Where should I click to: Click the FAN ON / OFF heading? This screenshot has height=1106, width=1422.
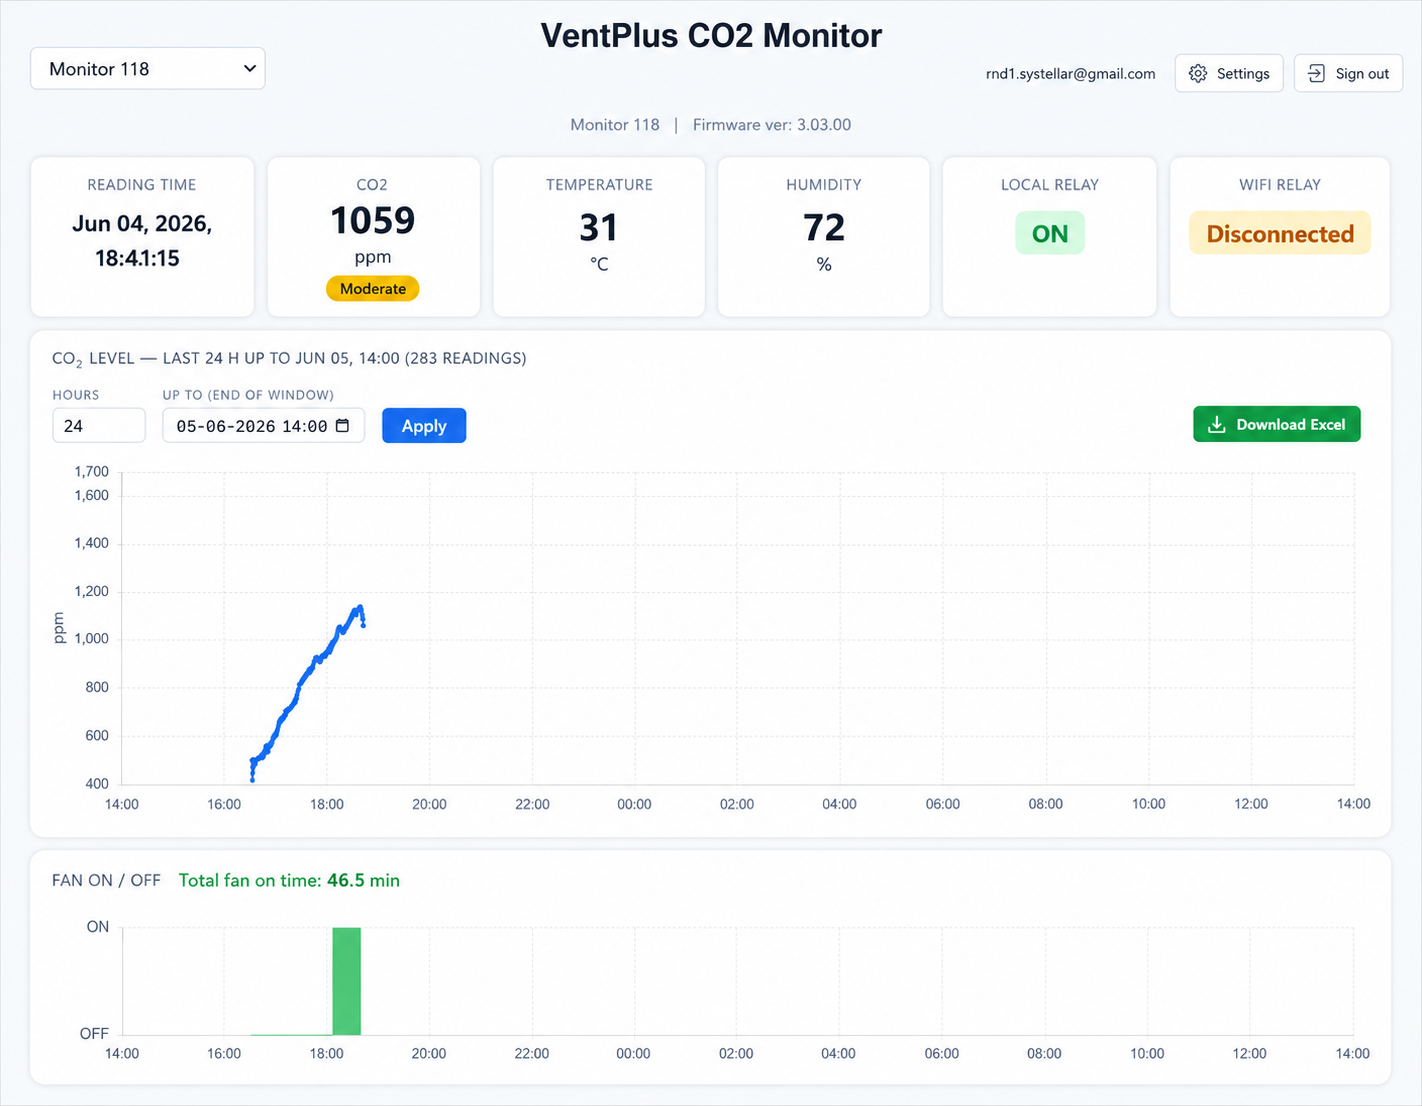(106, 881)
